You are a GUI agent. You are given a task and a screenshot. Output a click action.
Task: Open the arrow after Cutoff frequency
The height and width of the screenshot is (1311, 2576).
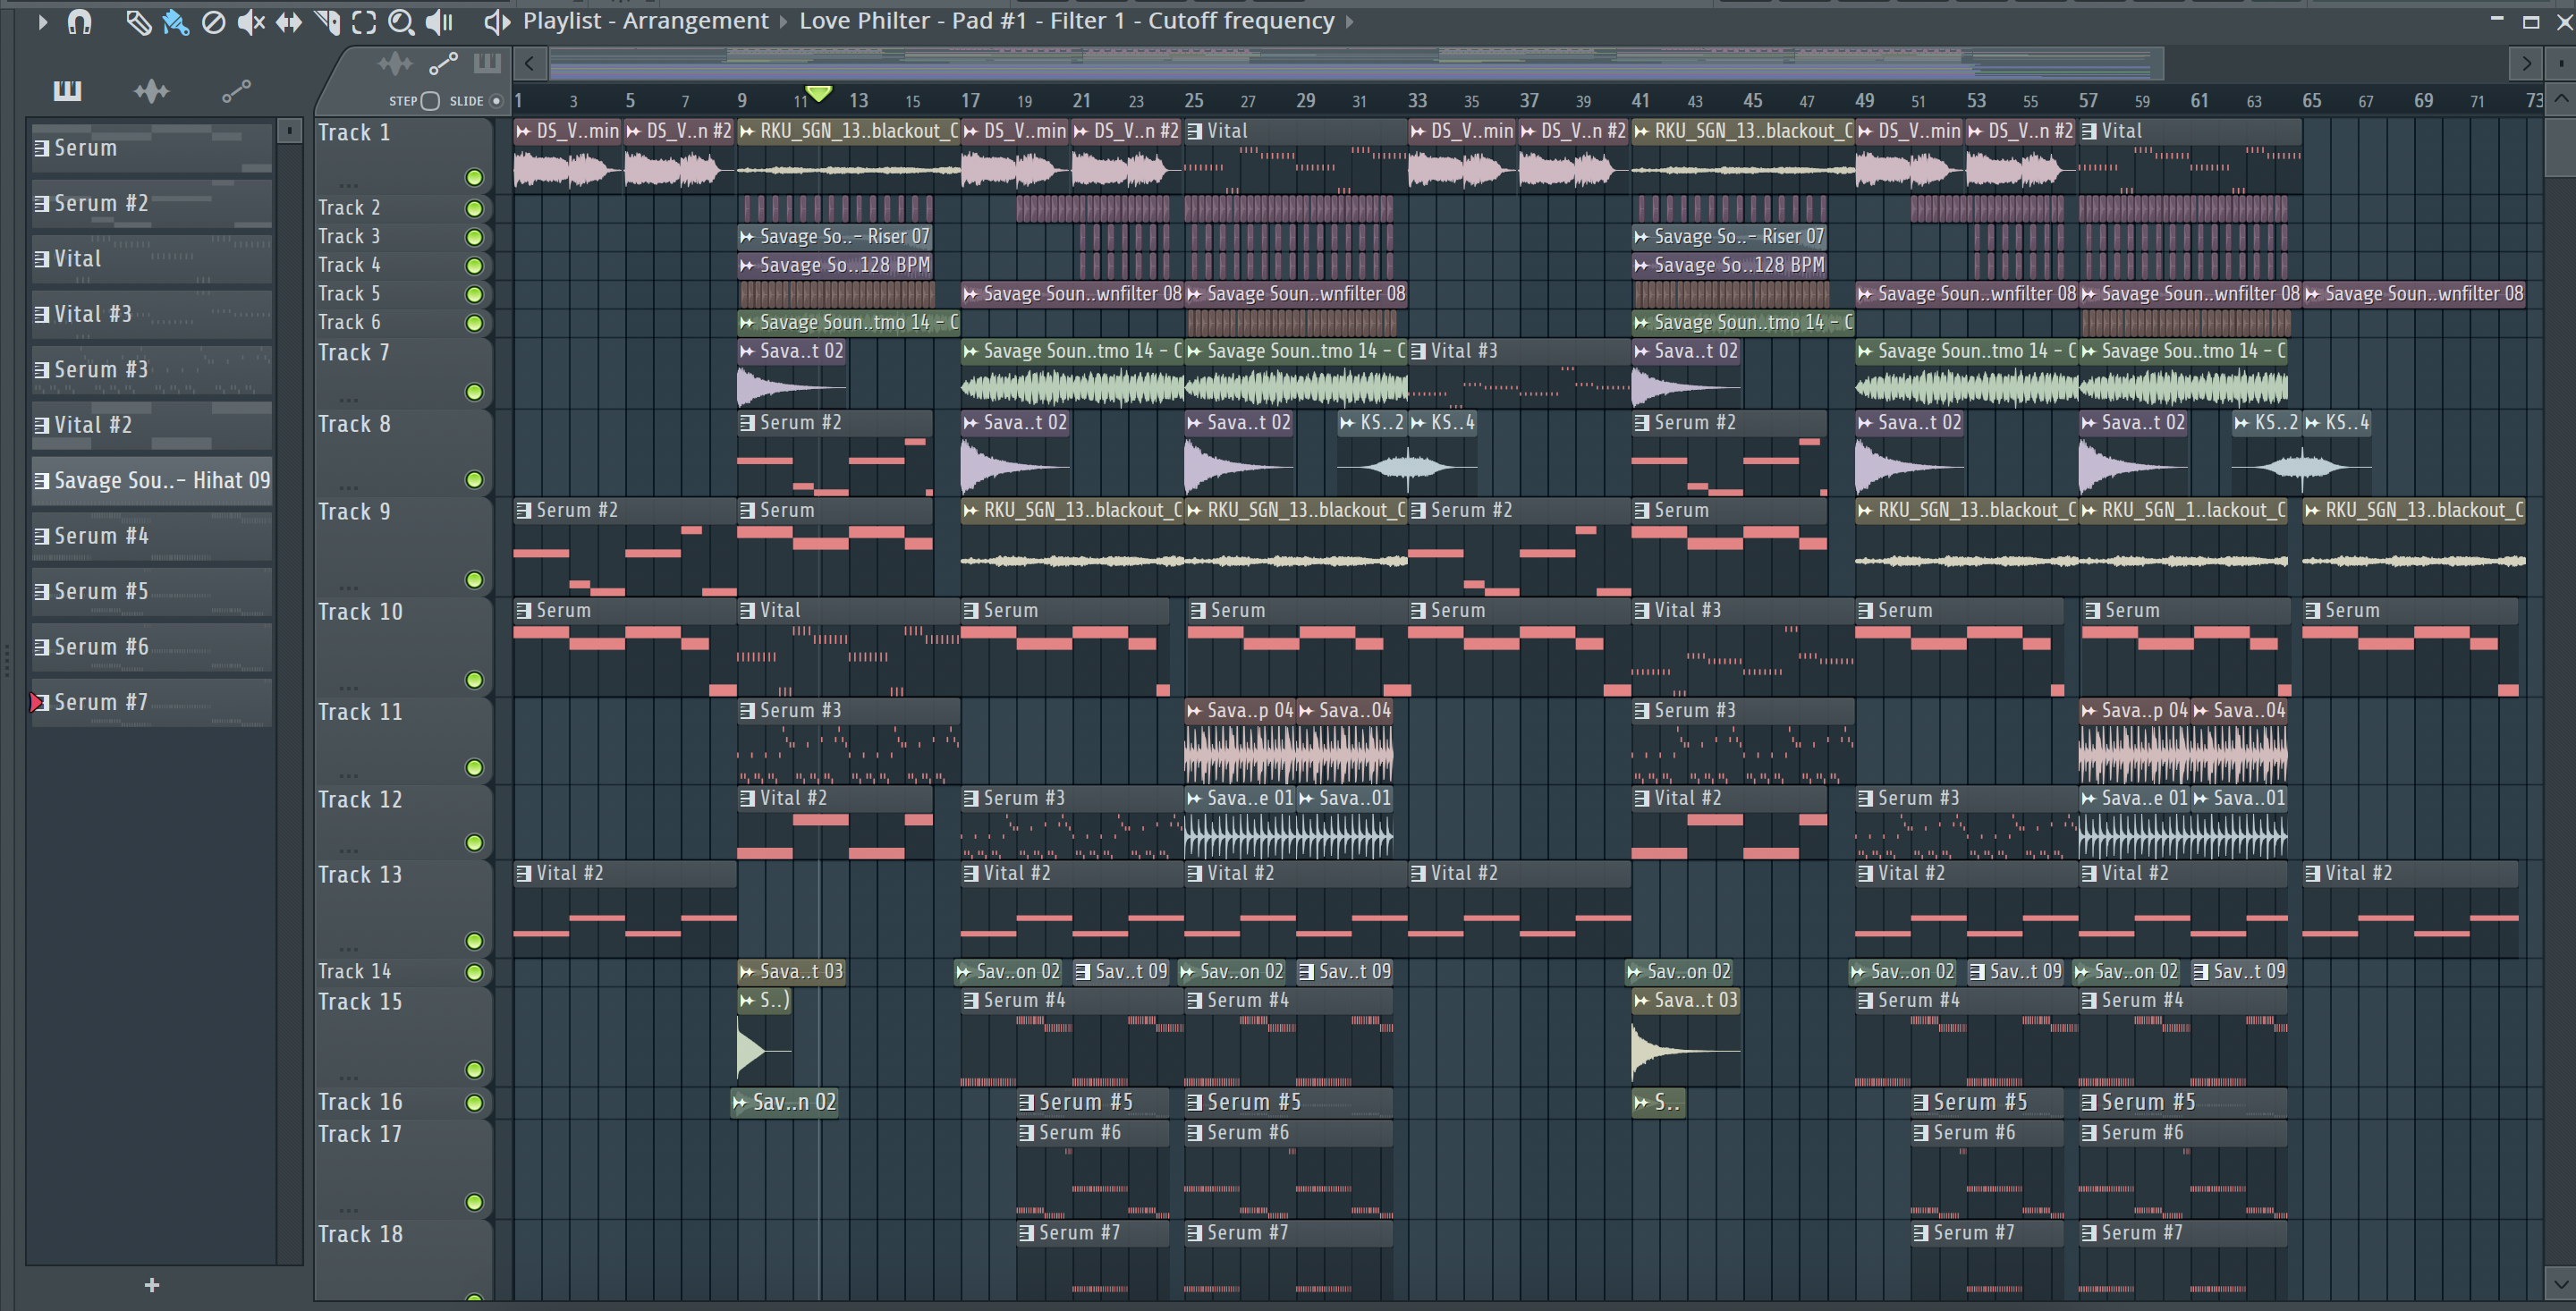pyautogui.click(x=1349, y=21)
